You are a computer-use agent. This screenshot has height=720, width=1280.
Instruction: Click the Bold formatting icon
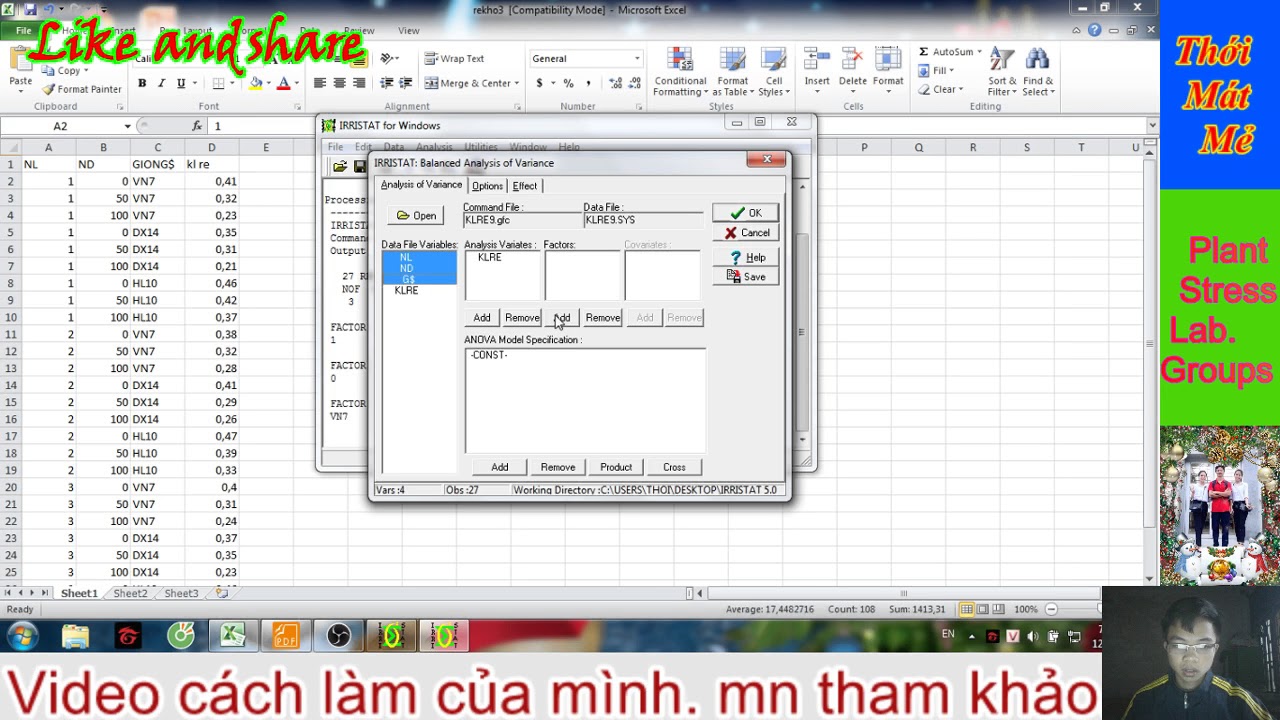(x=142, y=83)
